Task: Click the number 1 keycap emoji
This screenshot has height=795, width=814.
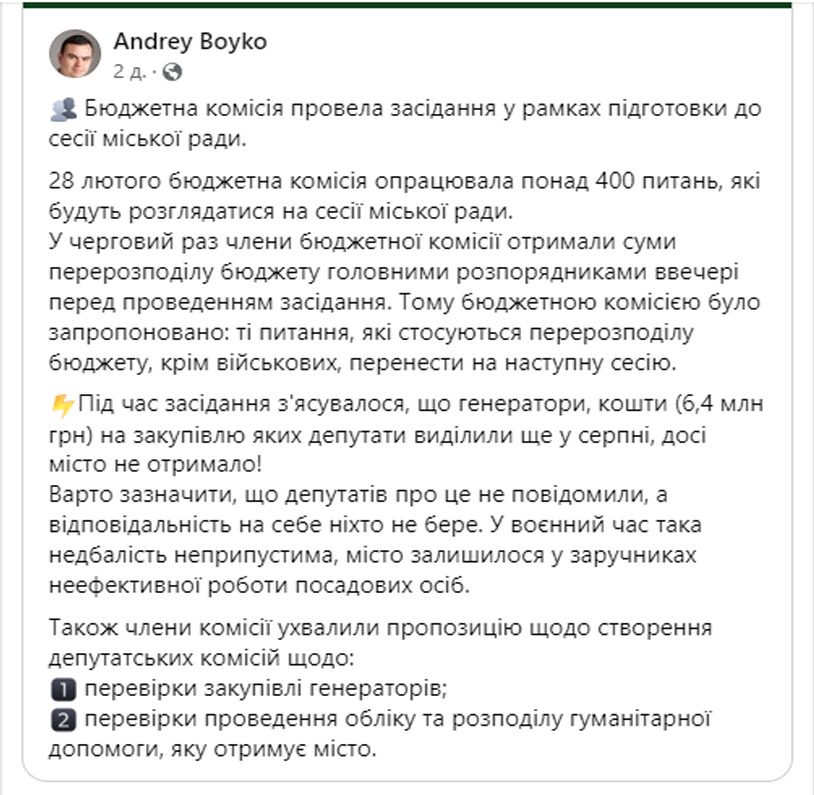Action: (x=62, y=688)
